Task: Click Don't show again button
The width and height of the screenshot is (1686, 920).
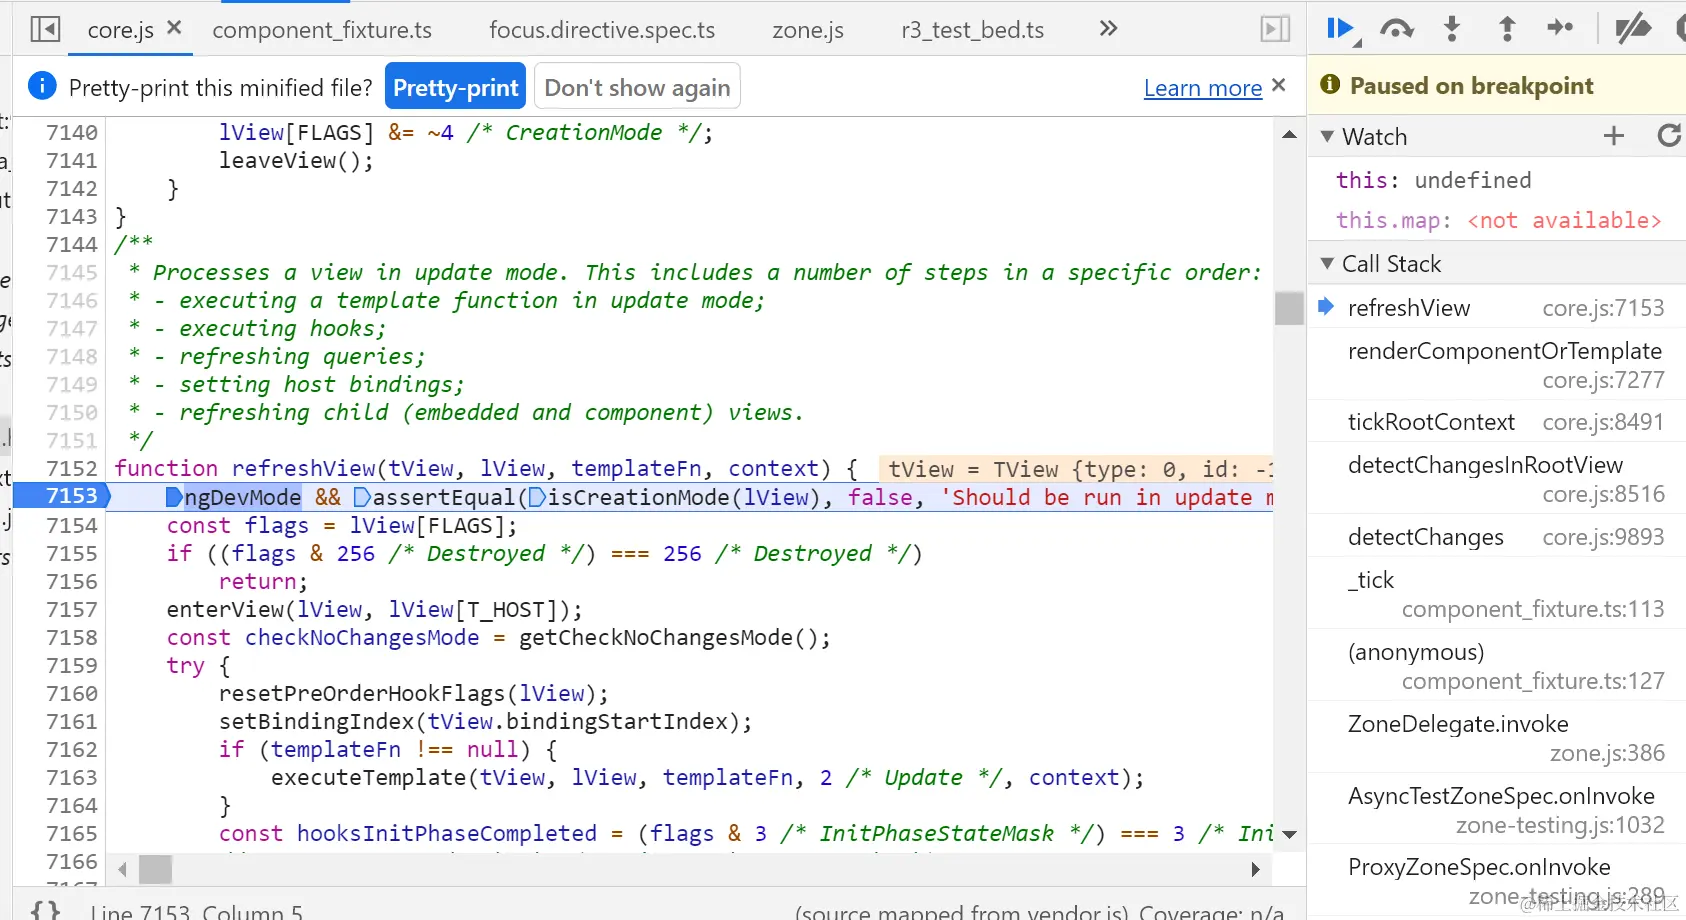Action: (x=637, y=87)
